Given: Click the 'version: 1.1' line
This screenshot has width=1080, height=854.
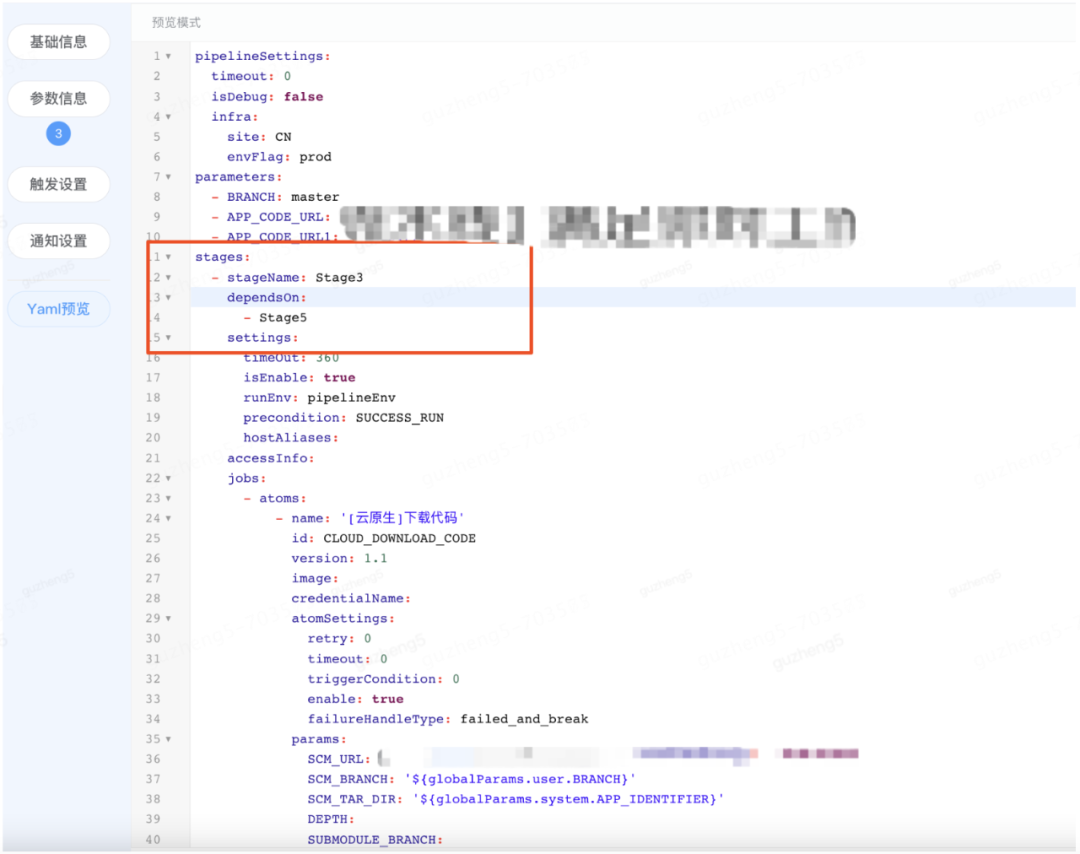Looking at the screenshot, I should (x=339, y=559).
